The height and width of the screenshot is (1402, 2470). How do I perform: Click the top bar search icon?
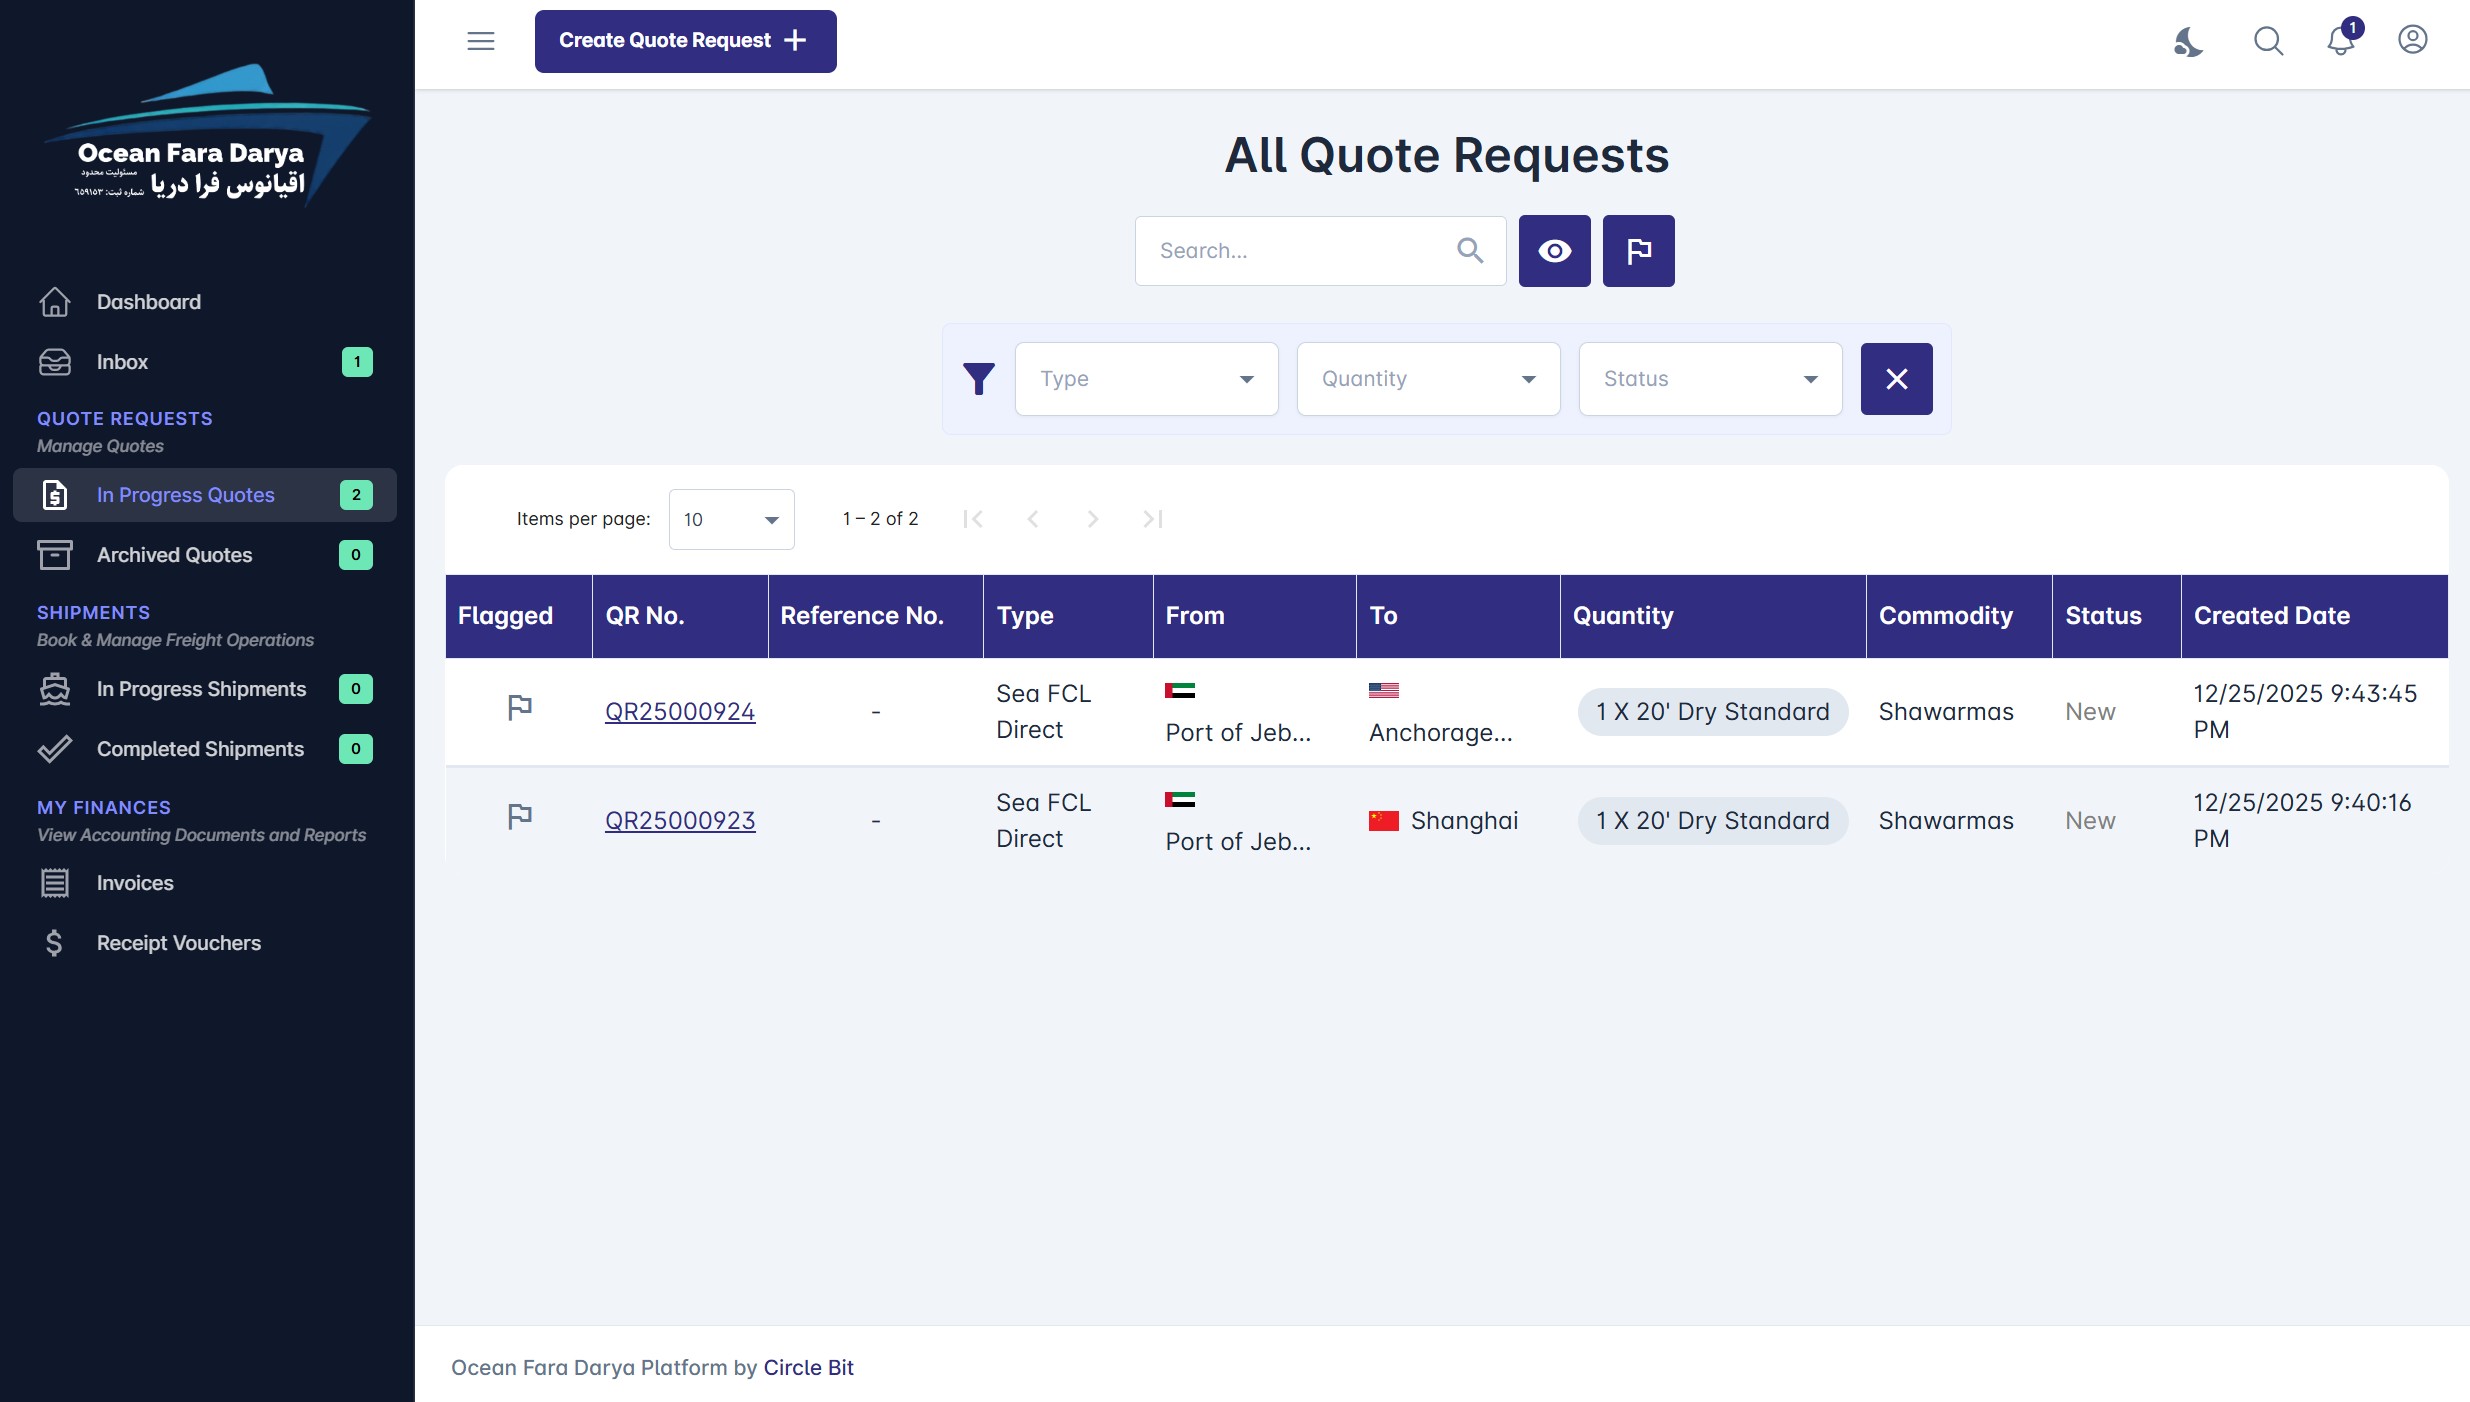tap(2268, 41)
